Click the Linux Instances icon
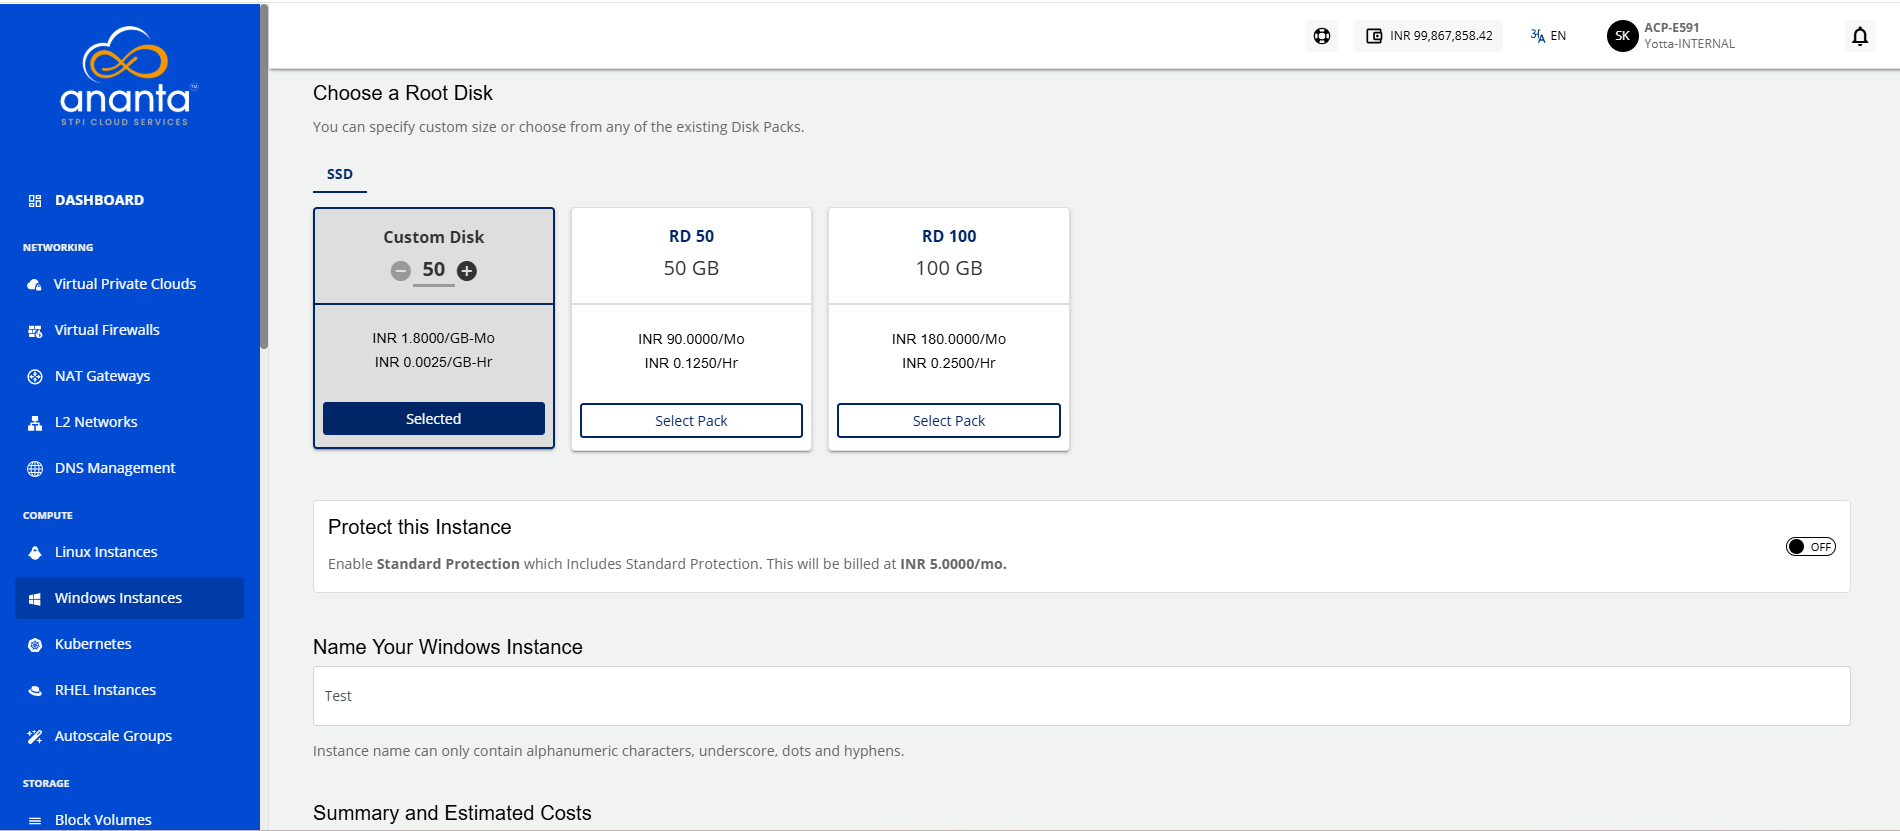Viewport: 1900px width, 831px height. tap(35, 553)
